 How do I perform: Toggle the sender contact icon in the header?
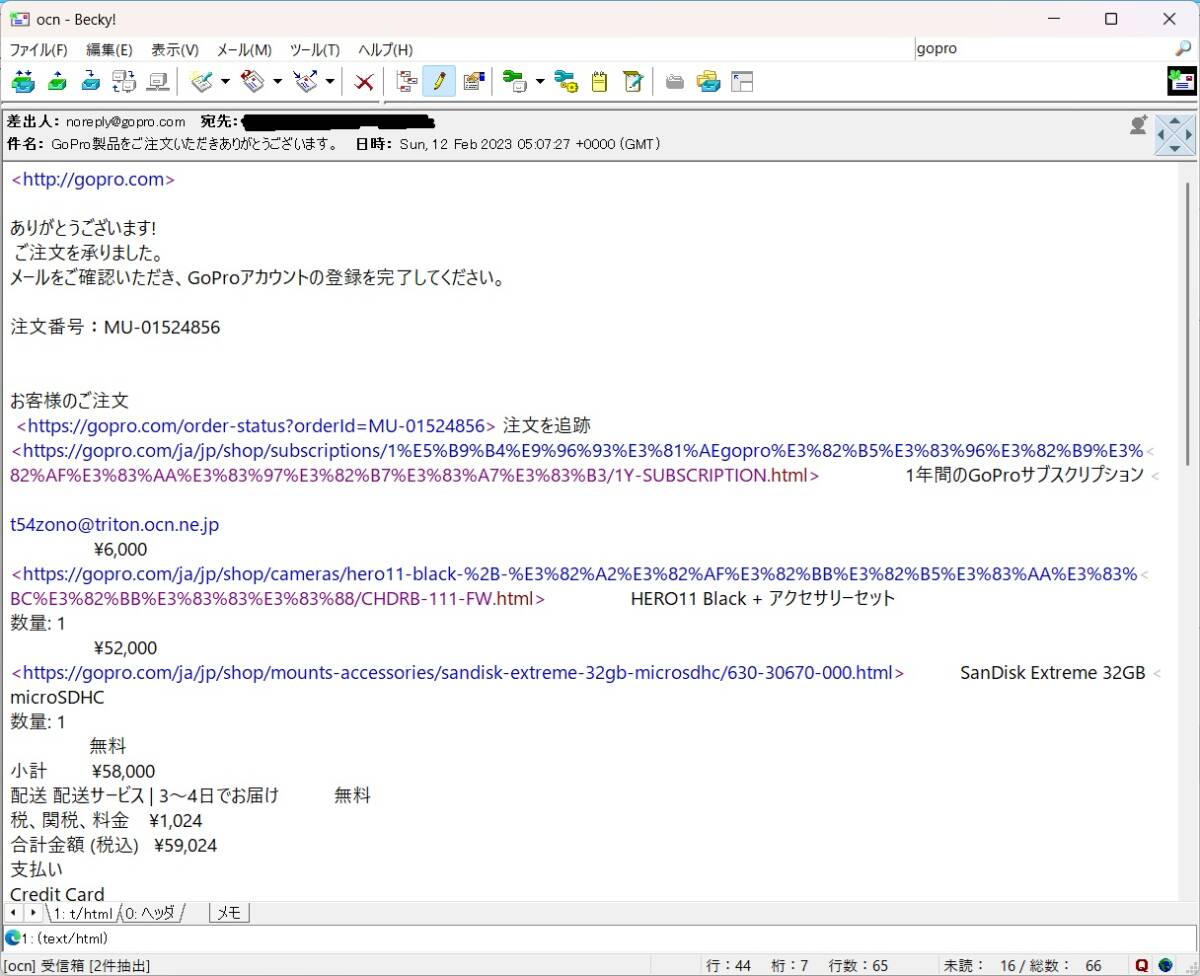pos(1137,124)
